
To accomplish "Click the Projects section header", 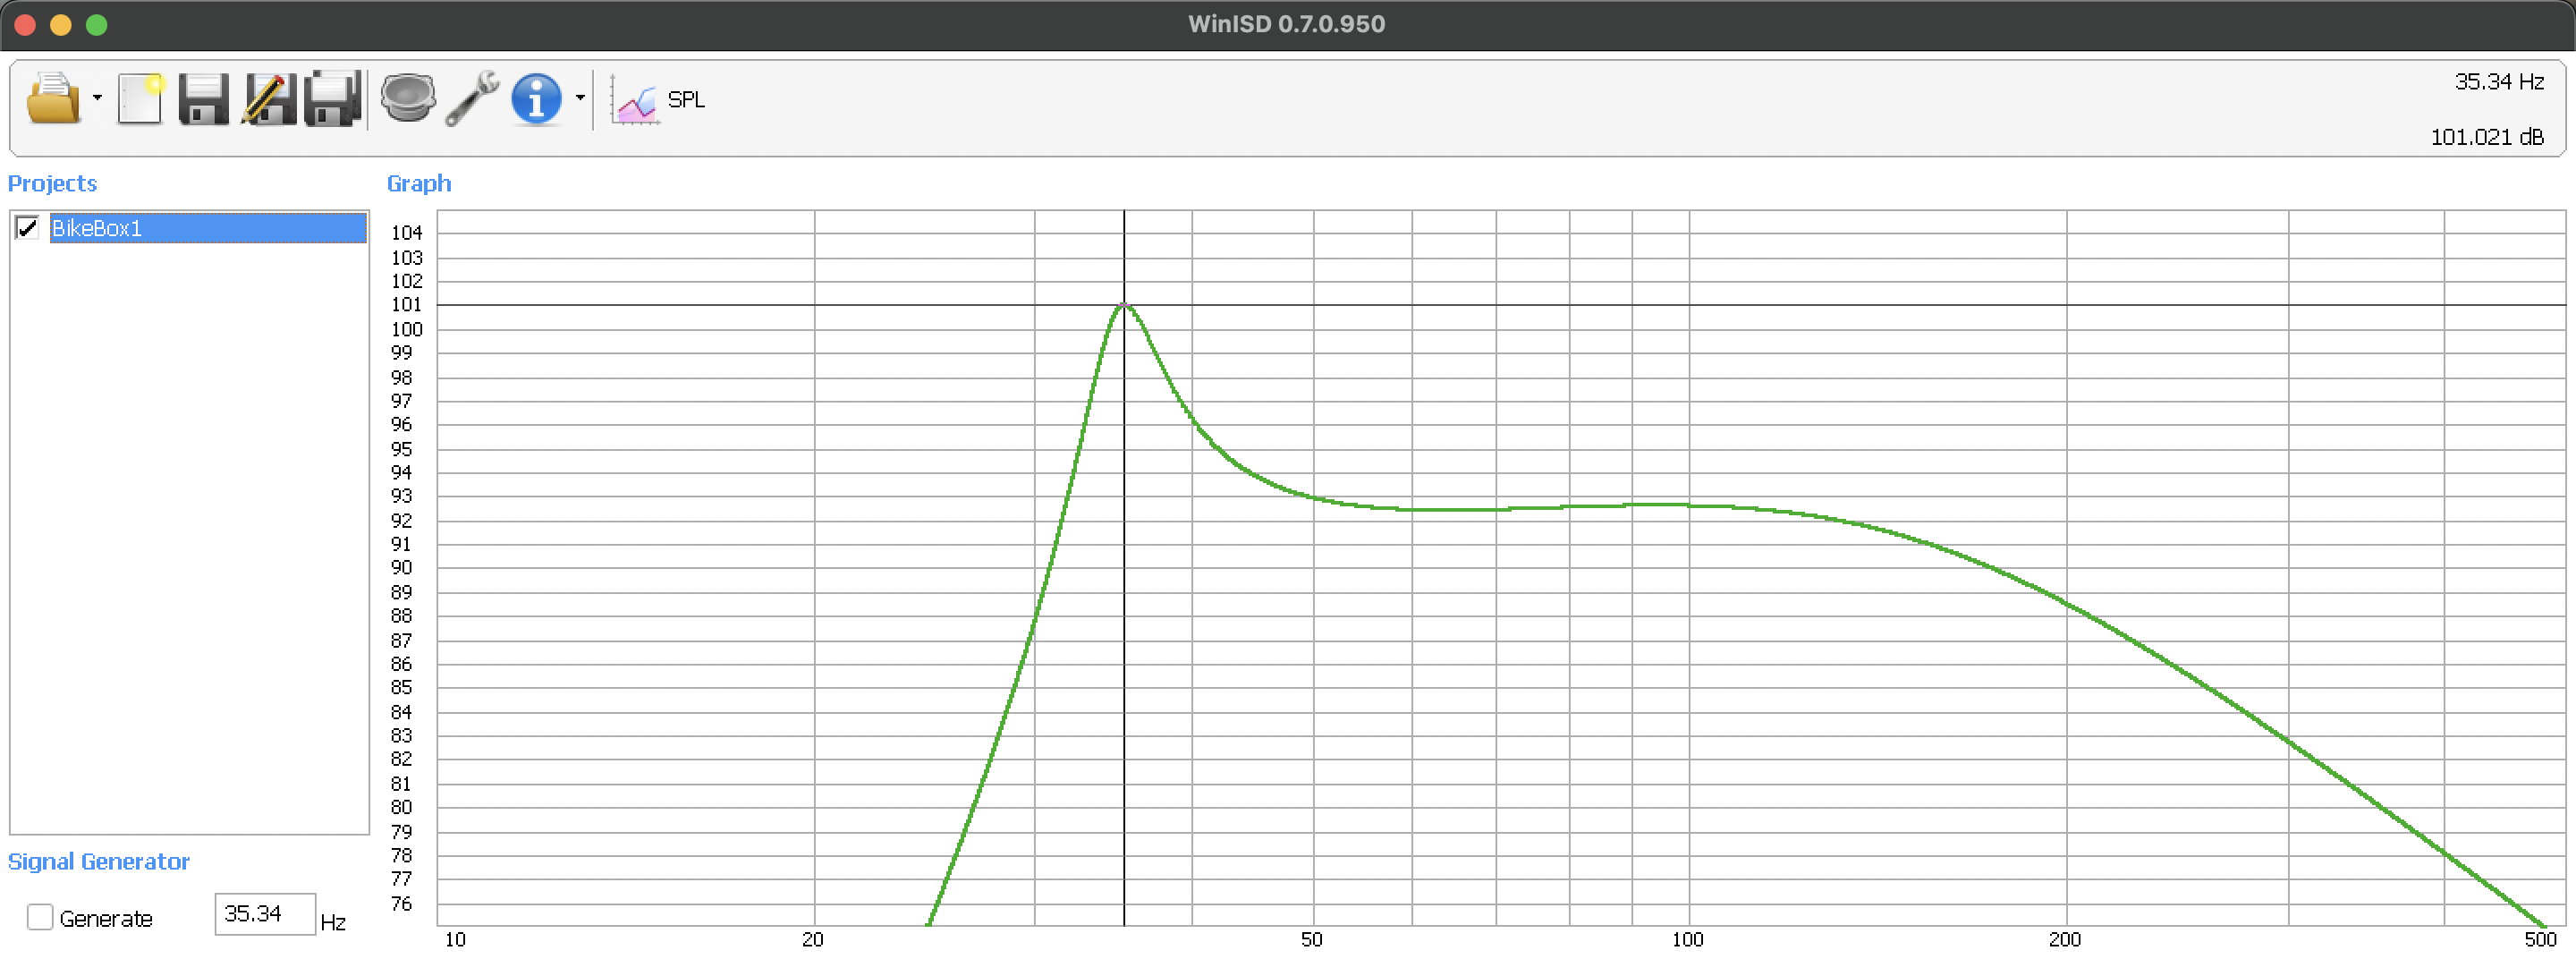I will click(52, 183).
